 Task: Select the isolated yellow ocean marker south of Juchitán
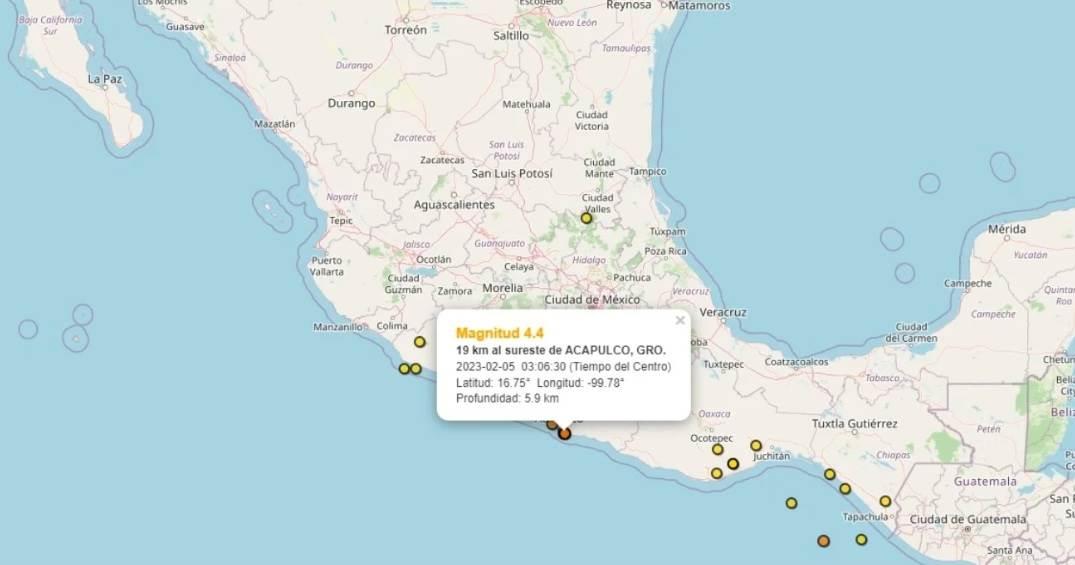click(791, 503)
